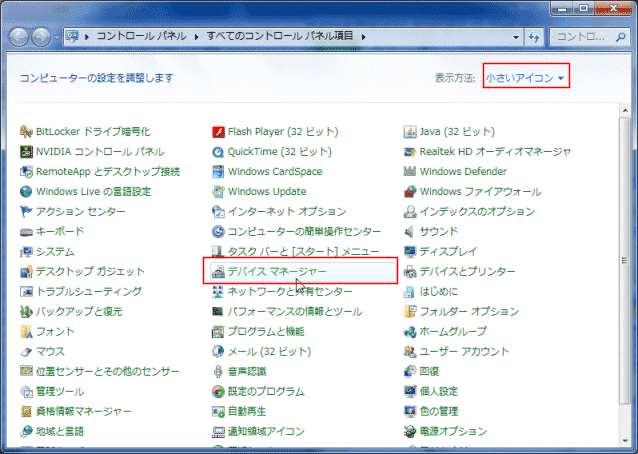Viewport: 638px width, 454px height.
Task: Open バックアップと復元 link
Action: click(79, 312)
